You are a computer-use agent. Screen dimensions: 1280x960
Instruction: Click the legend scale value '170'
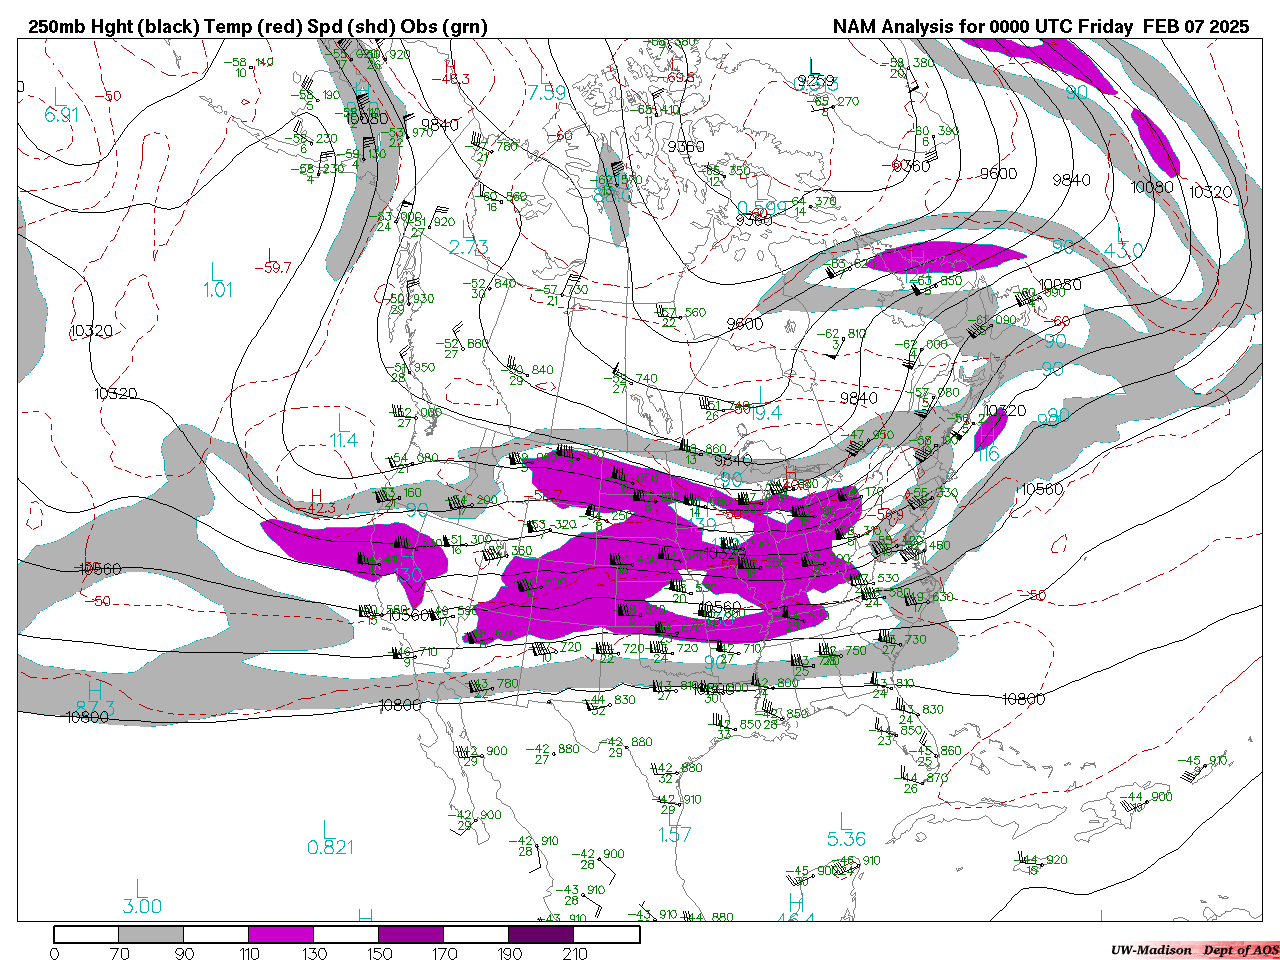click(445, 953)
